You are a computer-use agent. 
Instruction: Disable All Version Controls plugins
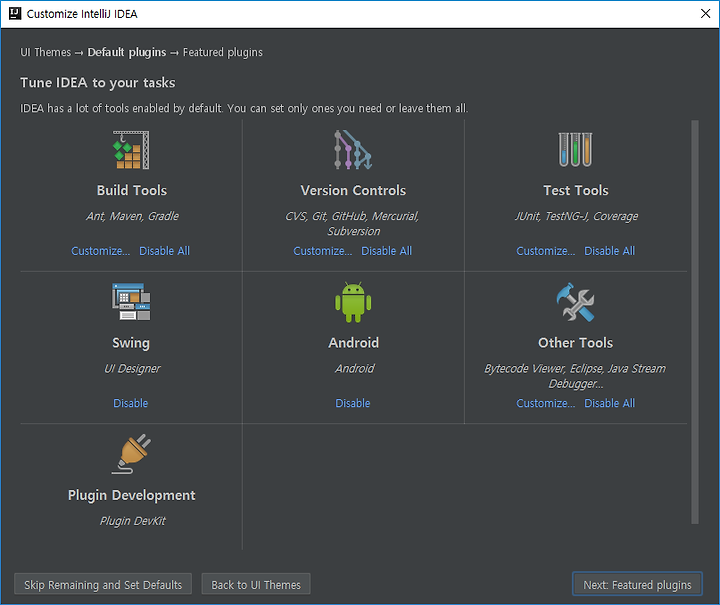coord(387,251)
